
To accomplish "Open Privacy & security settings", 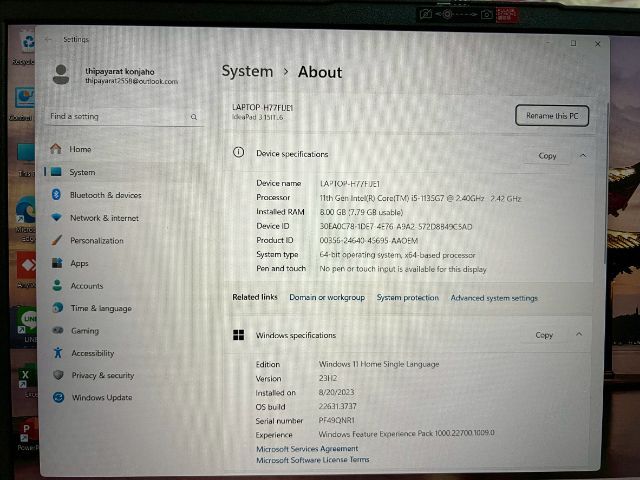I will [103, 376].
